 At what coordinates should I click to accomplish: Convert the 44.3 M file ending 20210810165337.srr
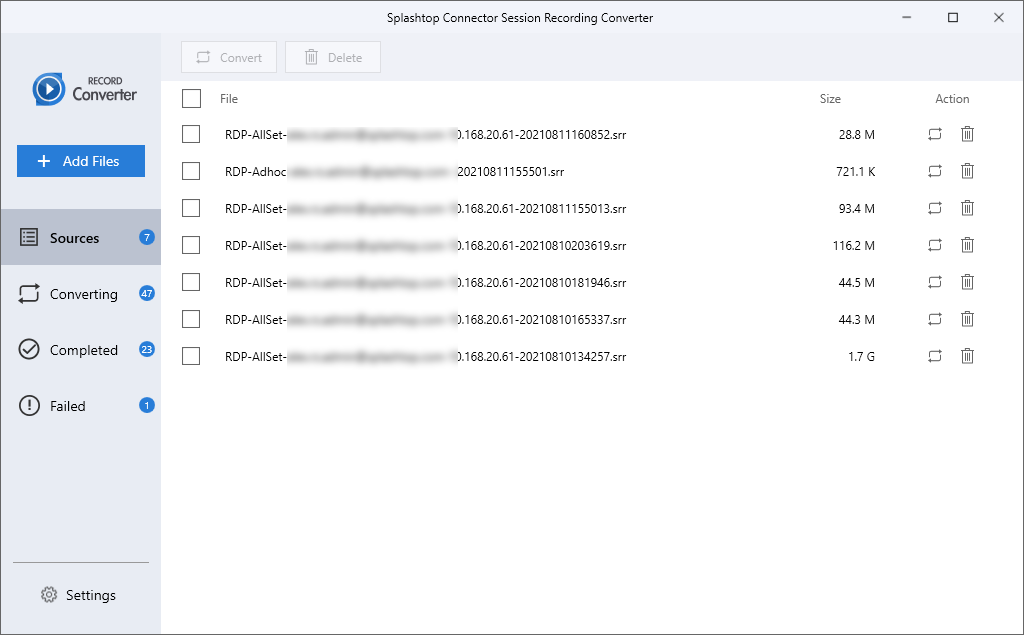[935, 319]
